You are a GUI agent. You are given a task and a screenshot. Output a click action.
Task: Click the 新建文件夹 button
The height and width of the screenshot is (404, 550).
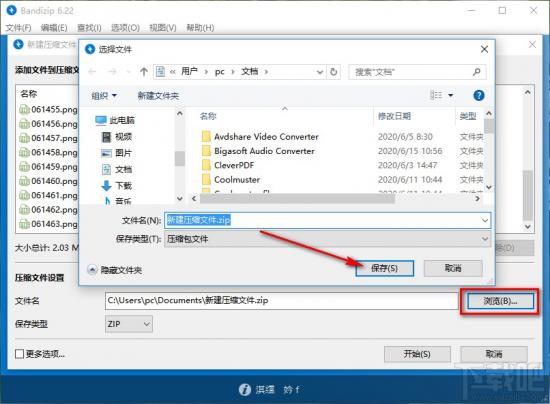pos(158,96)
